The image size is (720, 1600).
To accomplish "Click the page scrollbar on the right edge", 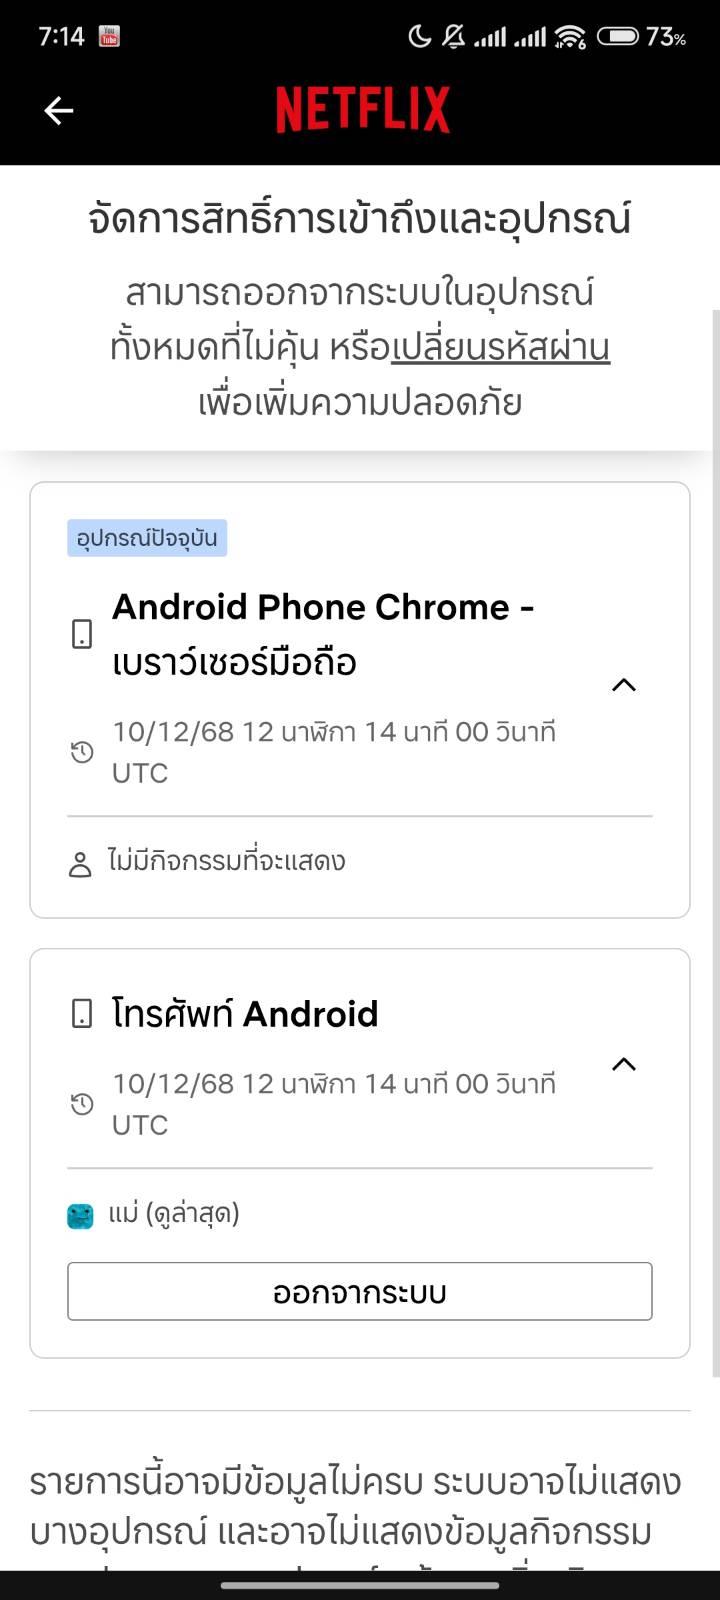I will (x=715, y=840).
